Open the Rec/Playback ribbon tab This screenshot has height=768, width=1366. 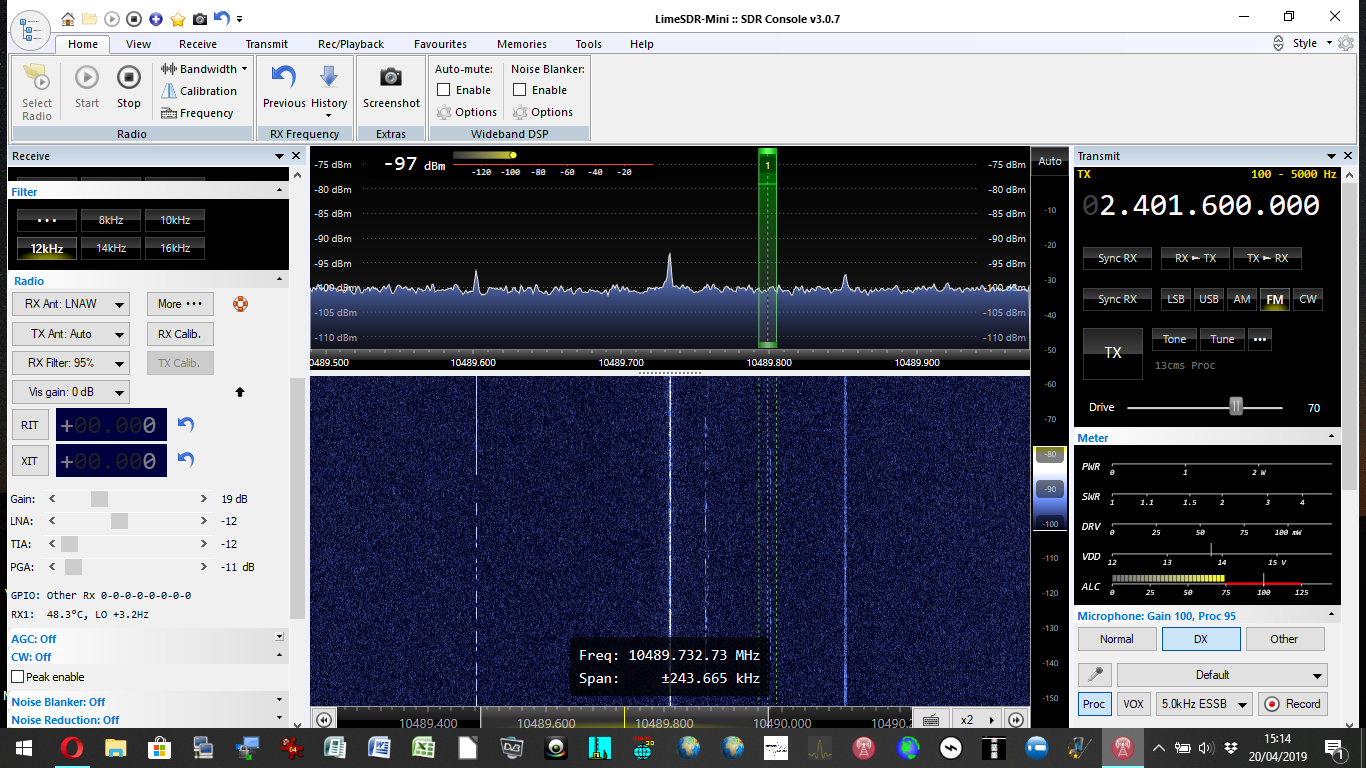coord(351,44)
